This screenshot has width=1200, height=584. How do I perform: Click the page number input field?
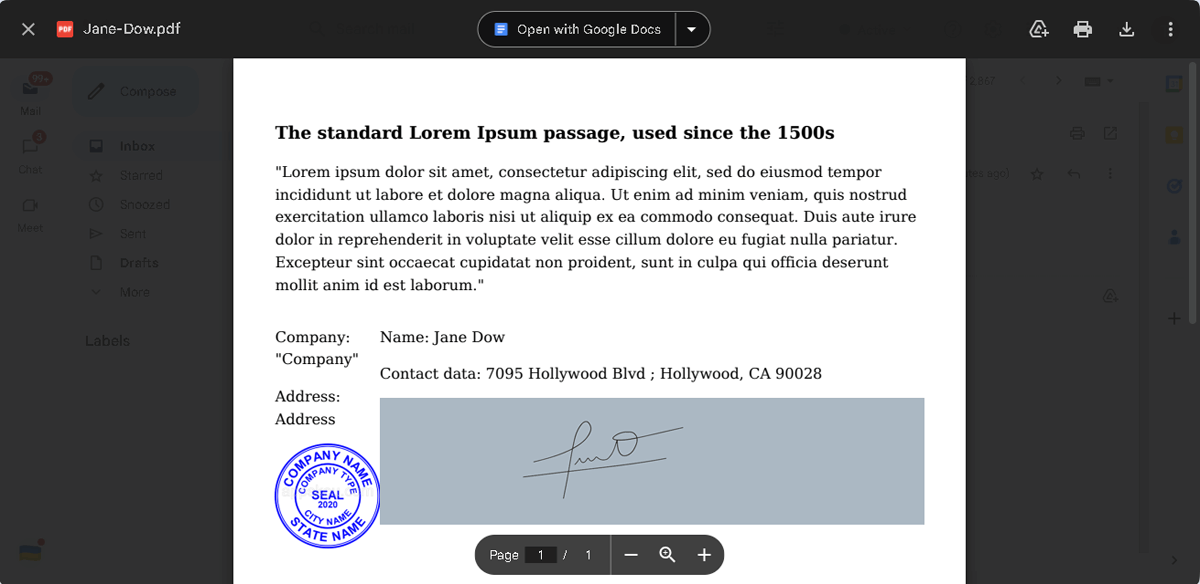pos(541,554)
